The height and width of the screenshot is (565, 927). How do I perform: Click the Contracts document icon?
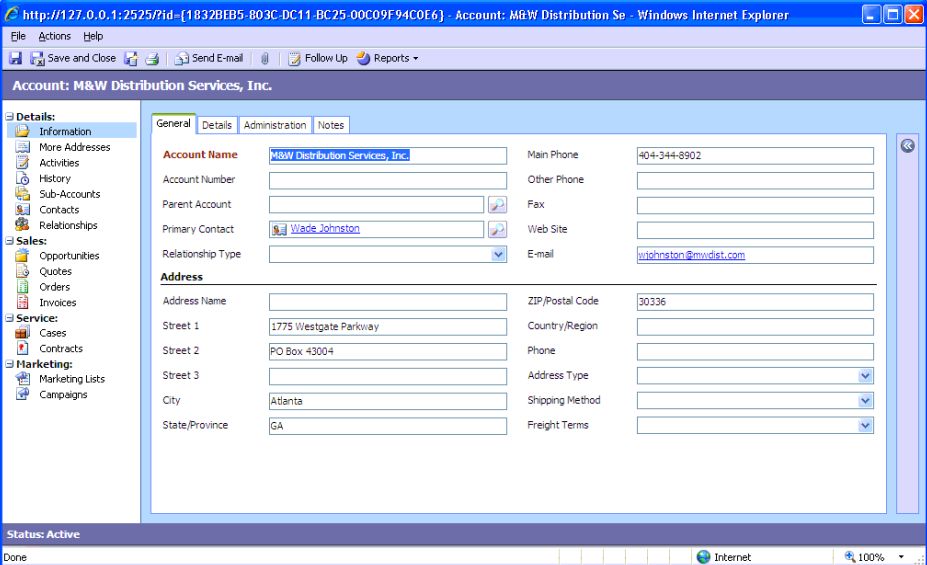[x=22, y=348]
